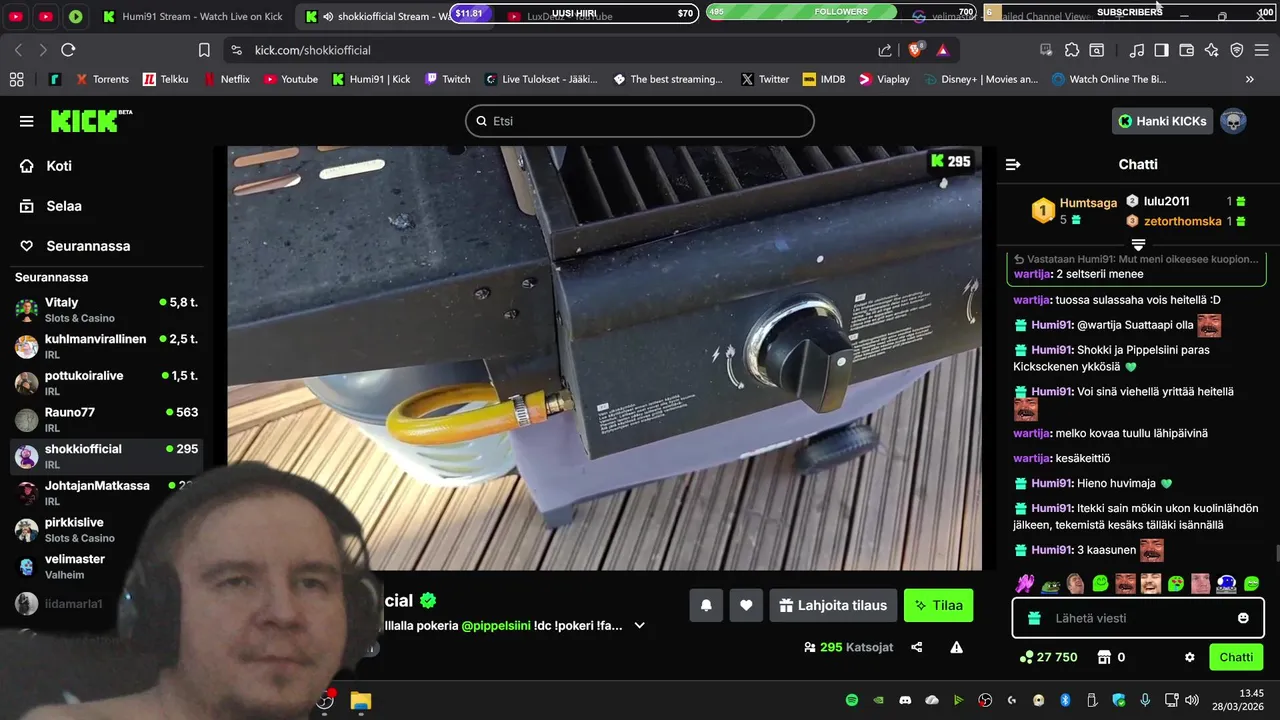
Task: Open the skull profile avatar menu
Action: pos(1233,121)
